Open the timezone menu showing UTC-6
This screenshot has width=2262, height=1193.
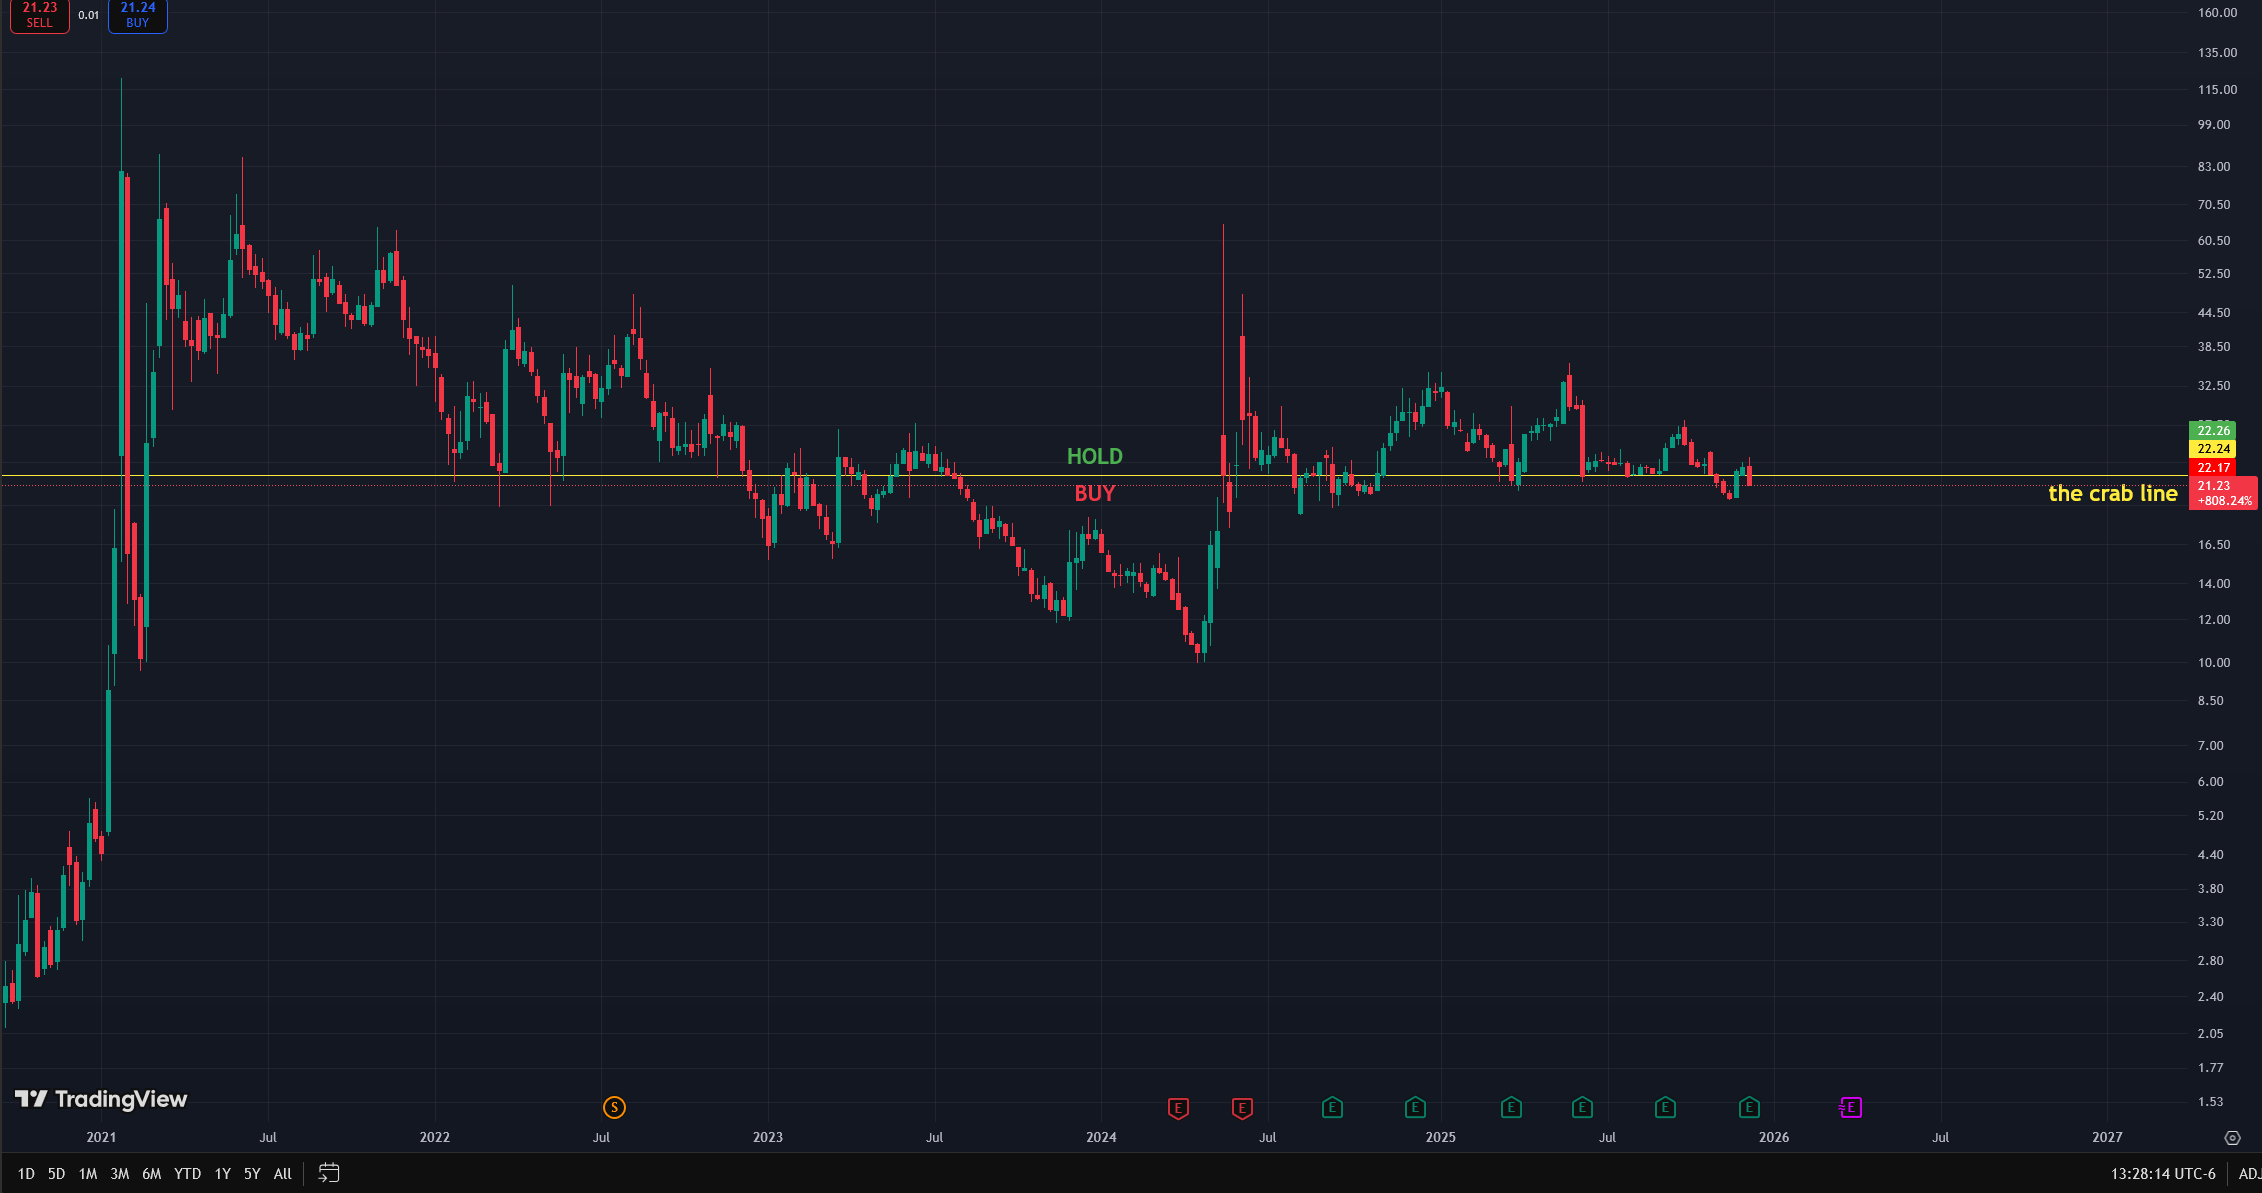(2162, 1174)
